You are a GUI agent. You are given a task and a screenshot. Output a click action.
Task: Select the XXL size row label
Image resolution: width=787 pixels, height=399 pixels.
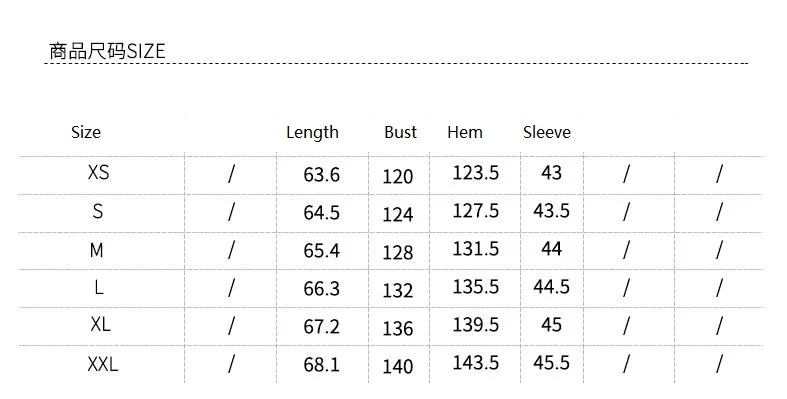(x=103, y=364)
